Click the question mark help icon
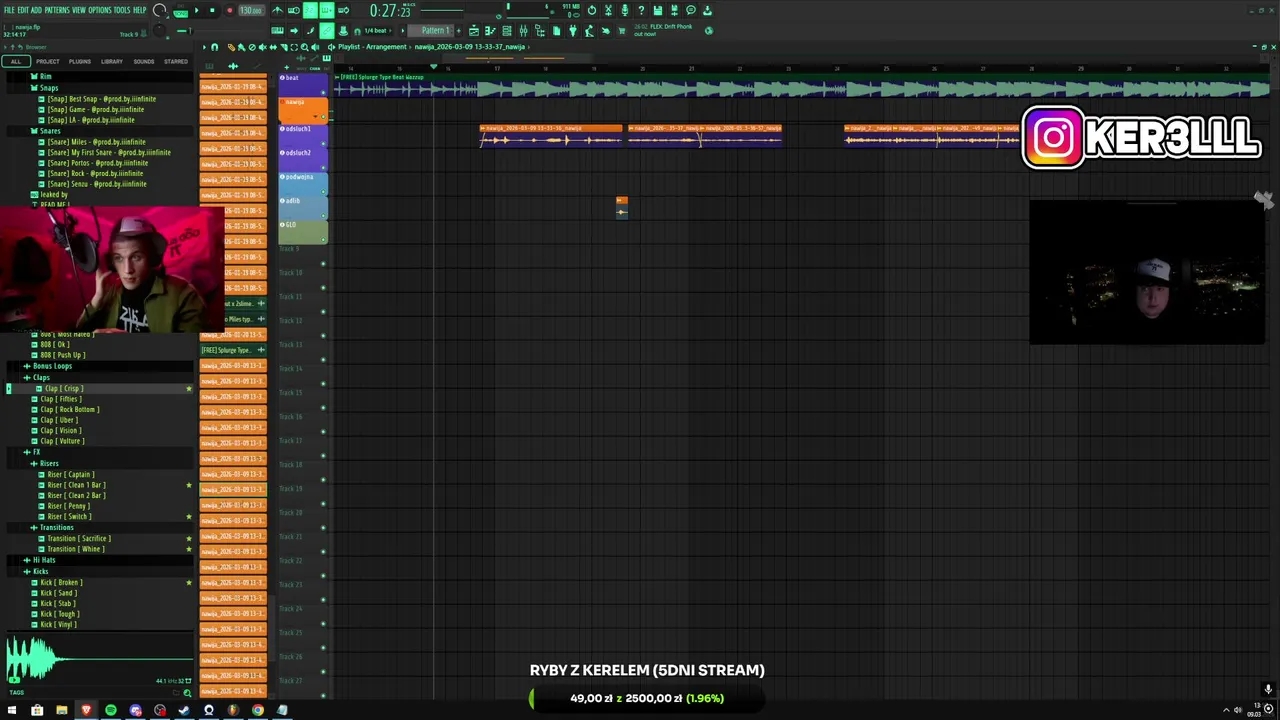Screen dimensions: 1280x720 640,10
